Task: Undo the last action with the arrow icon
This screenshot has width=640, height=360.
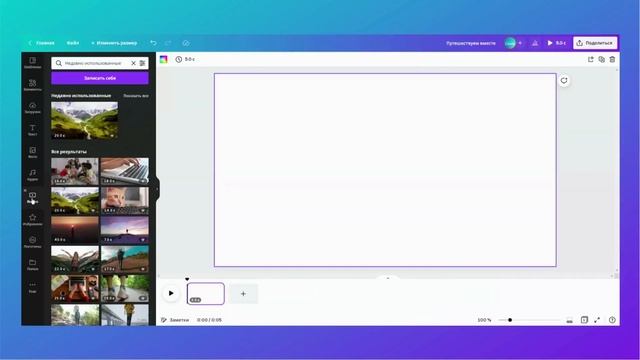Action: (x=153, y=43)
